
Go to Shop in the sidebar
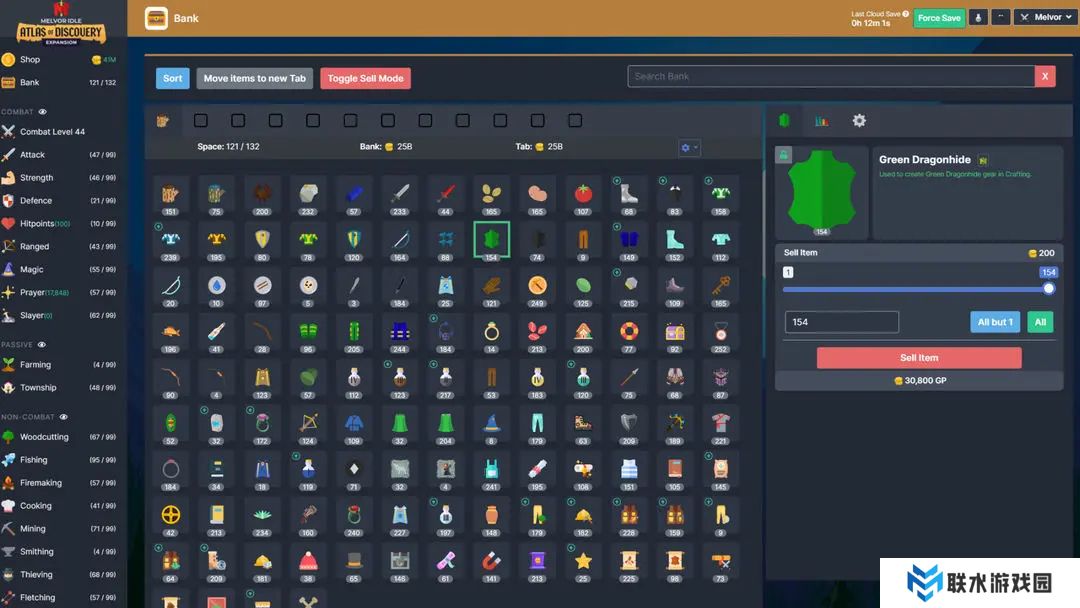[x=30, y=60]
